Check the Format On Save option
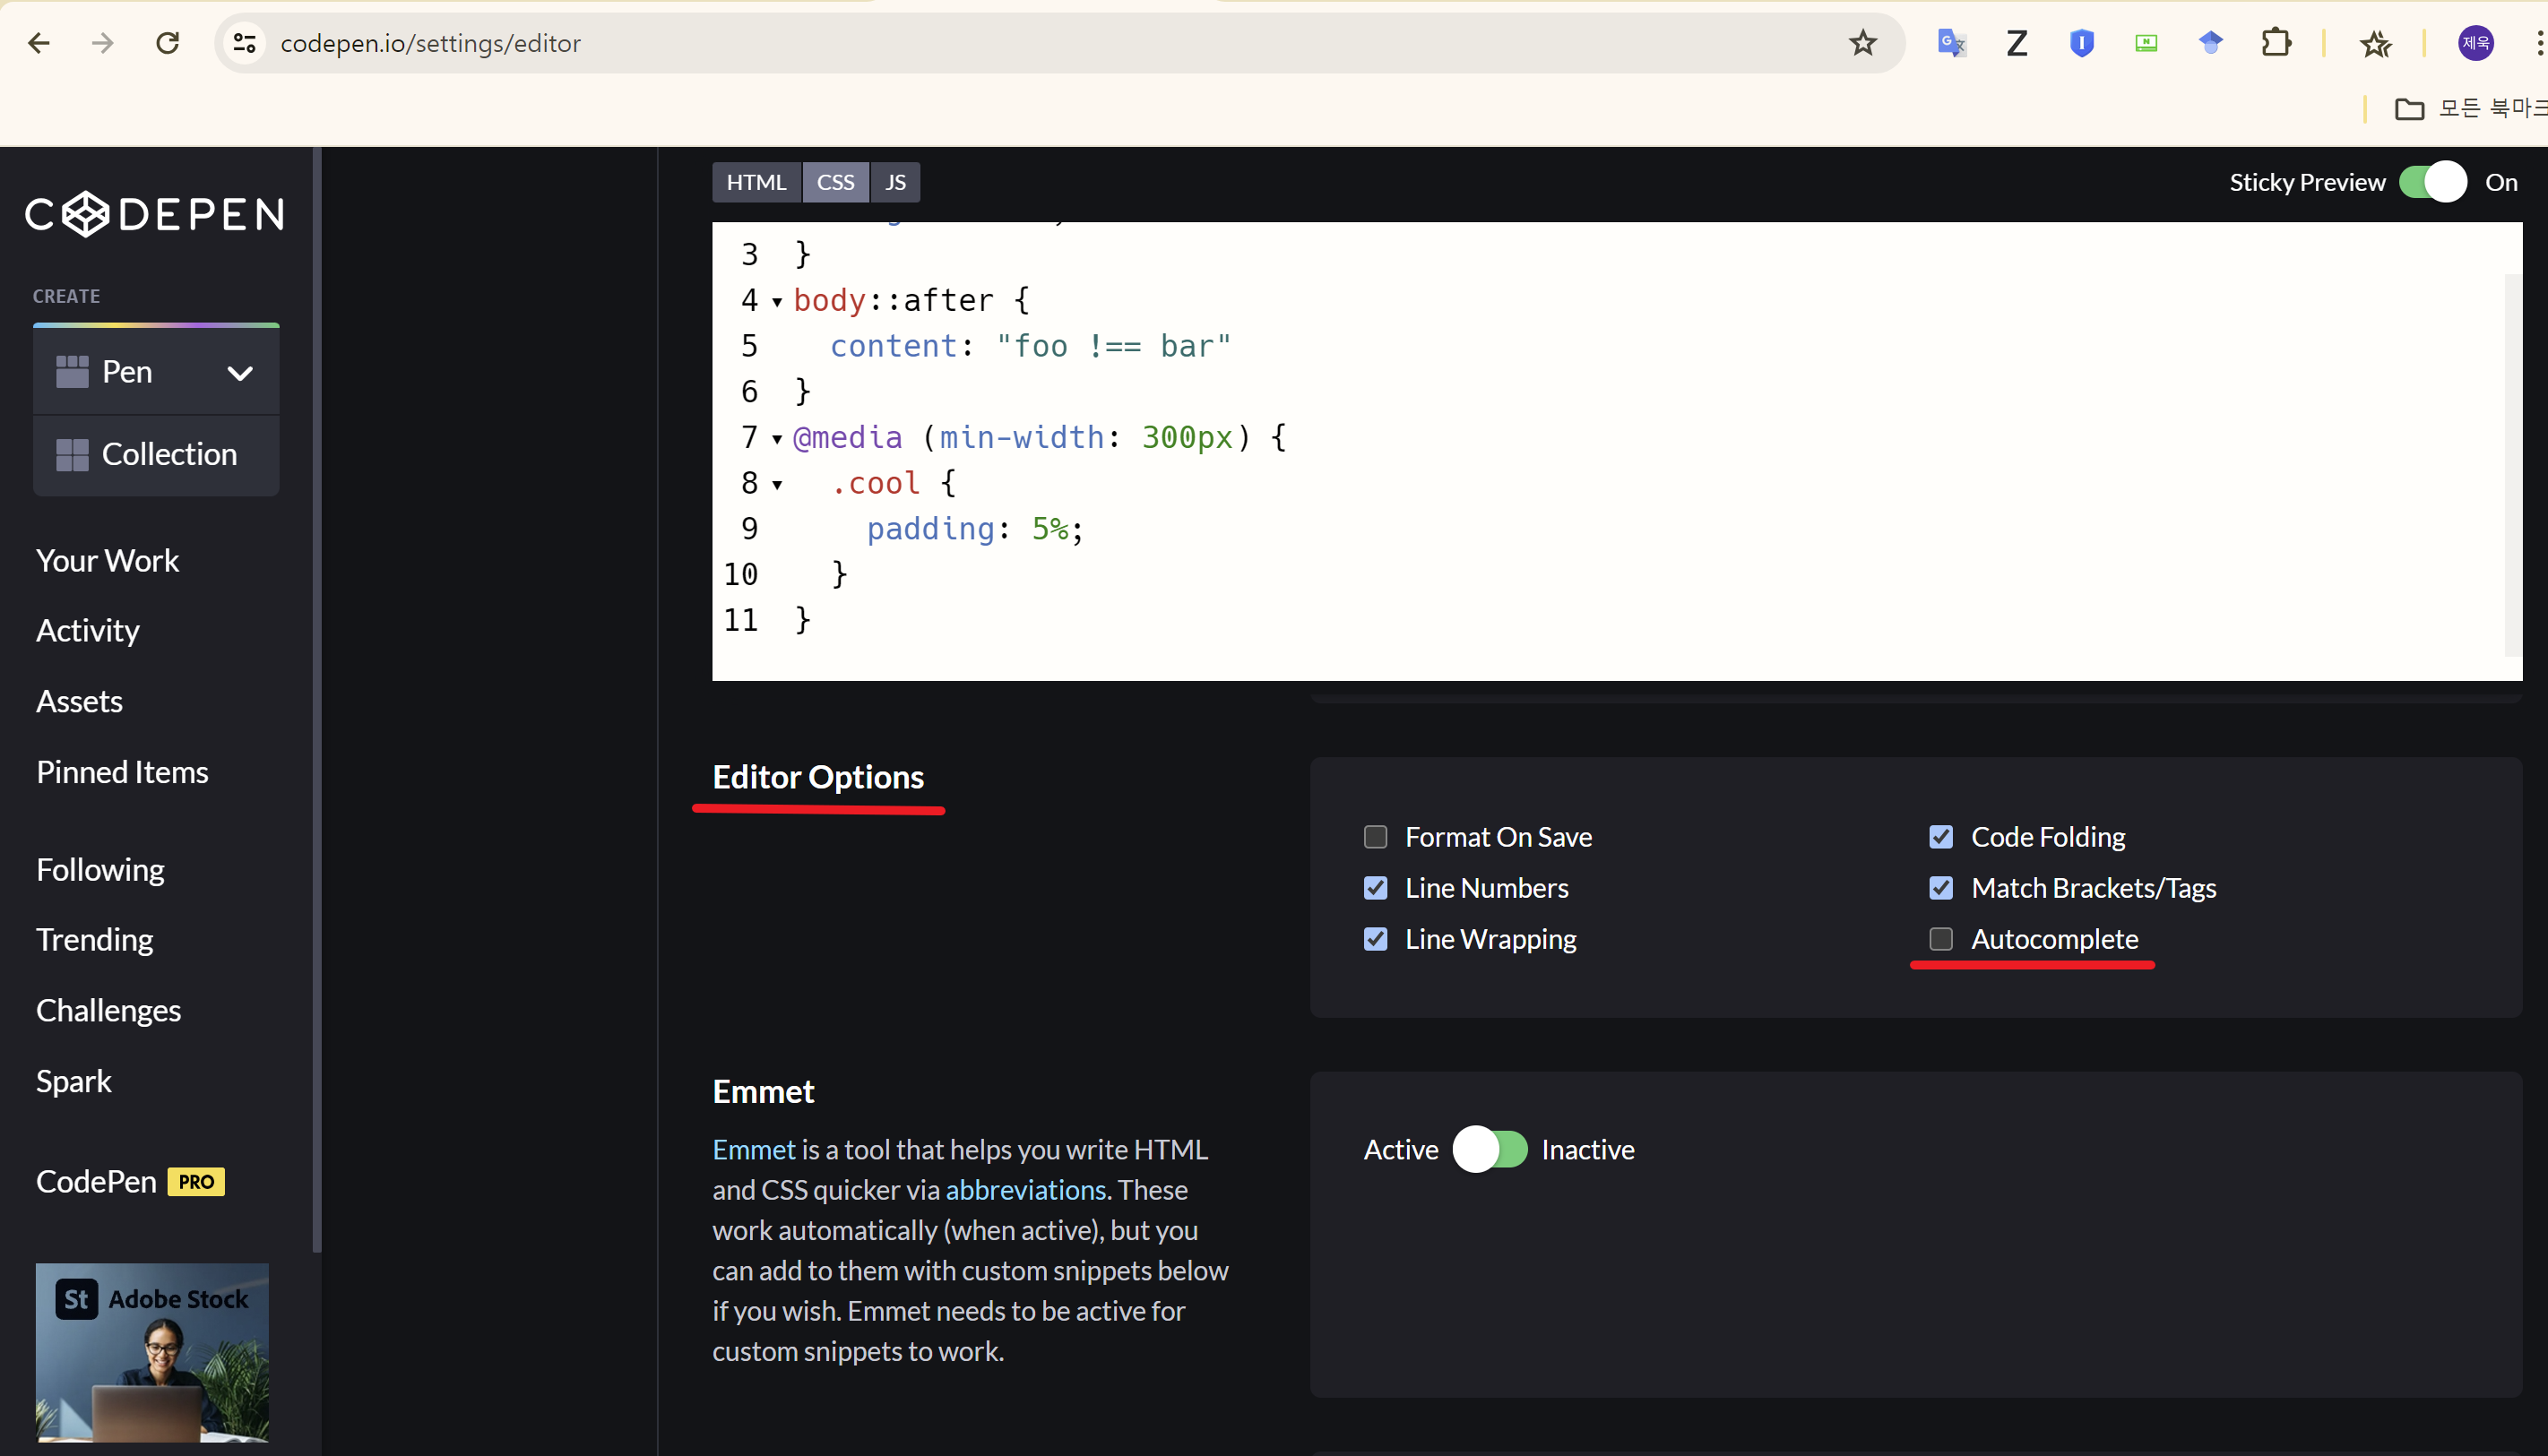Screen dimensions: 2548x1456 coord(1375,837)
